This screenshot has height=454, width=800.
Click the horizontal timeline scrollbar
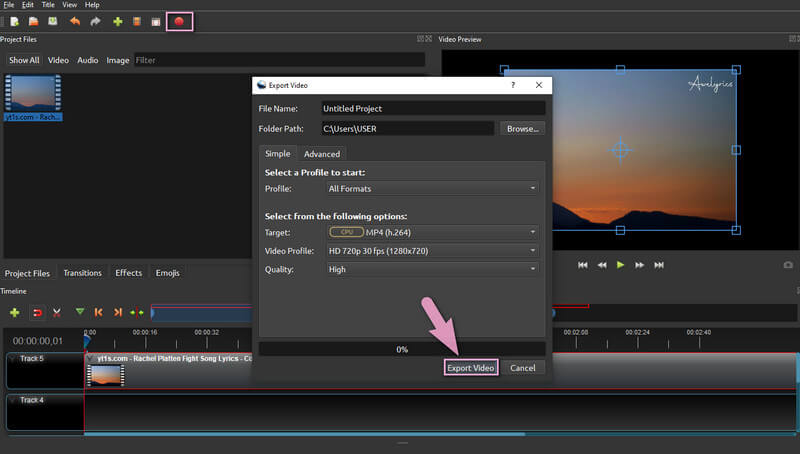pos(305,434)
